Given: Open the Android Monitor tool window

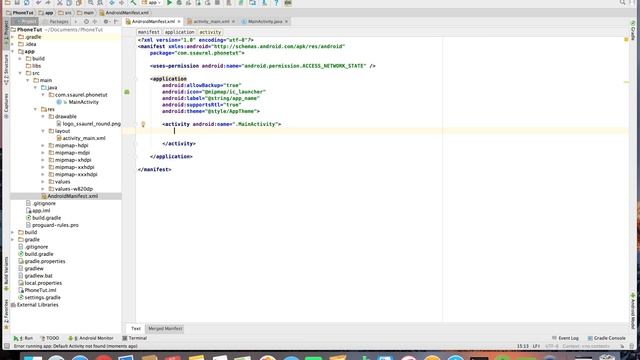Looking at the screenshot, I should tap(91, 338).
